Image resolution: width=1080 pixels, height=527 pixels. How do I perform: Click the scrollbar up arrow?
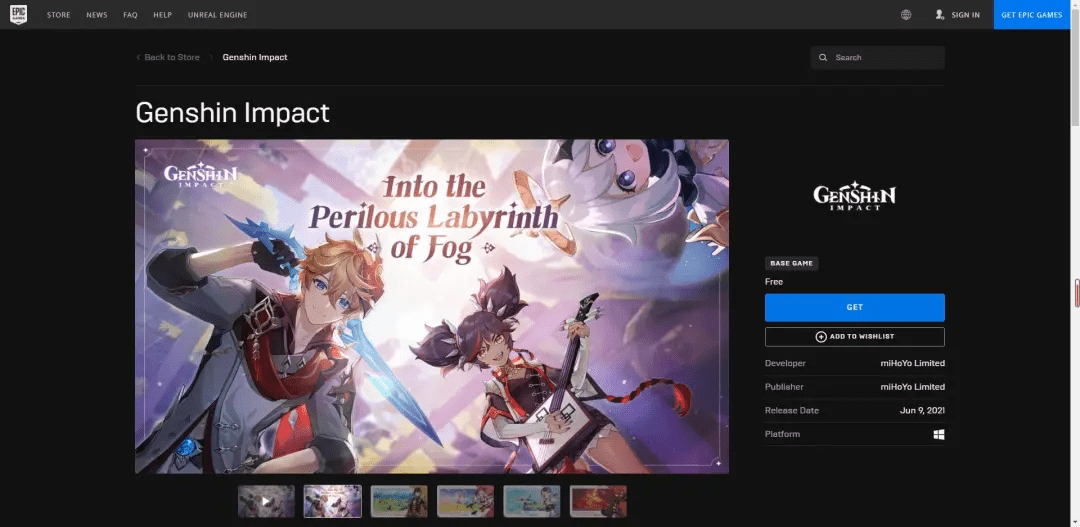pos(1075,4)
